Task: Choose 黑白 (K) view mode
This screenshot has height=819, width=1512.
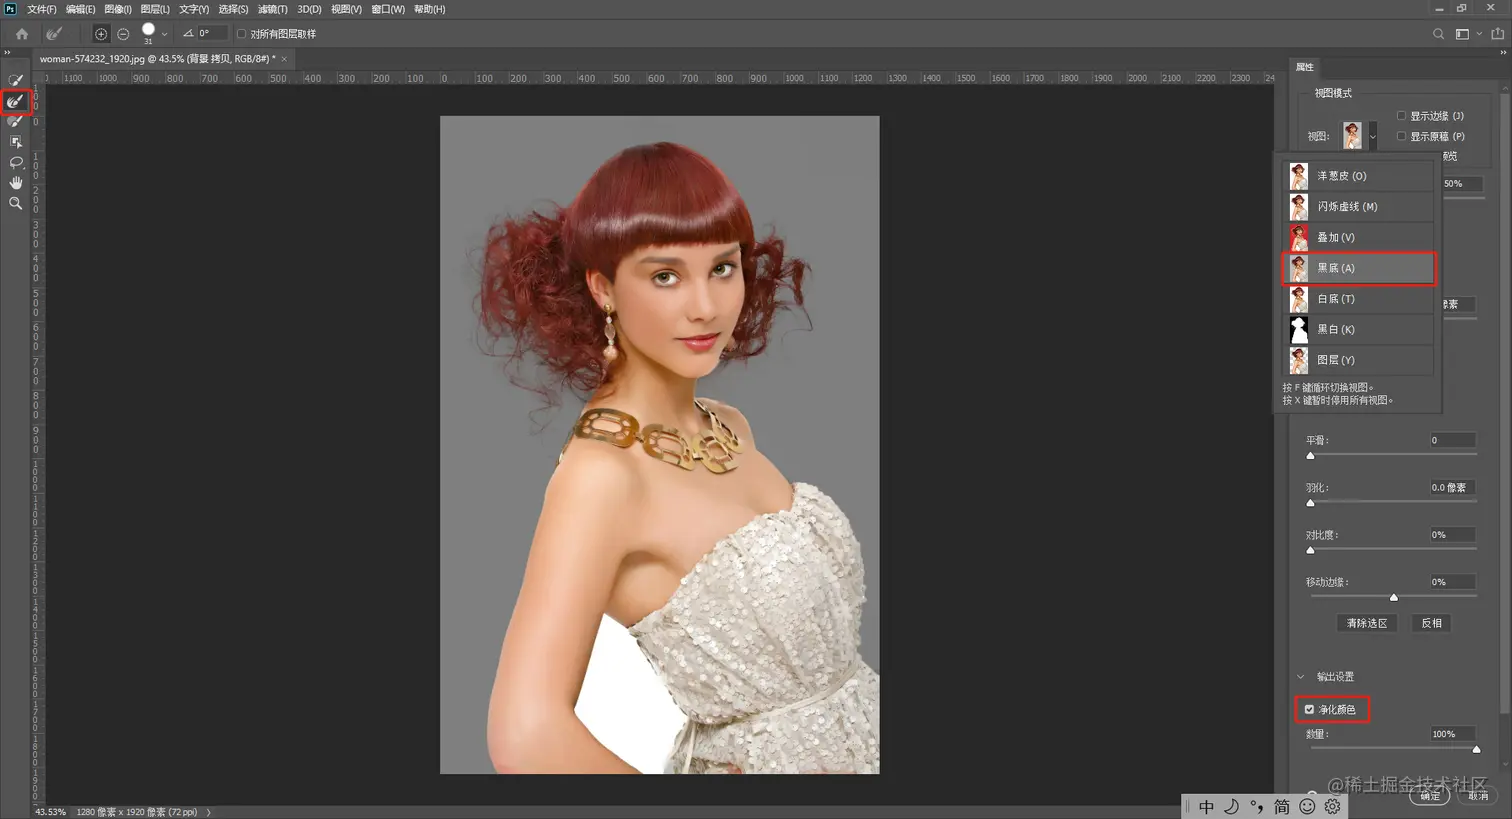Action: (1359, 329)
